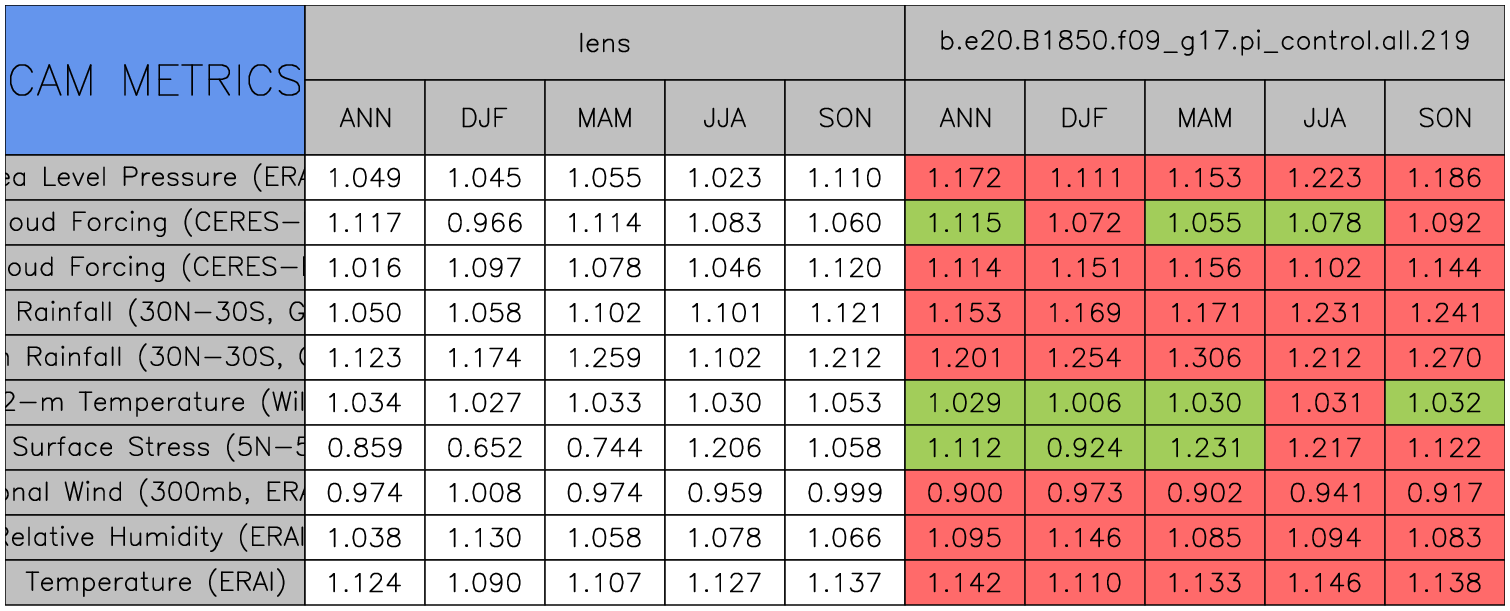Select the MAM header under lens
The image size is (1510, 611).
click(x=605, y=118)
